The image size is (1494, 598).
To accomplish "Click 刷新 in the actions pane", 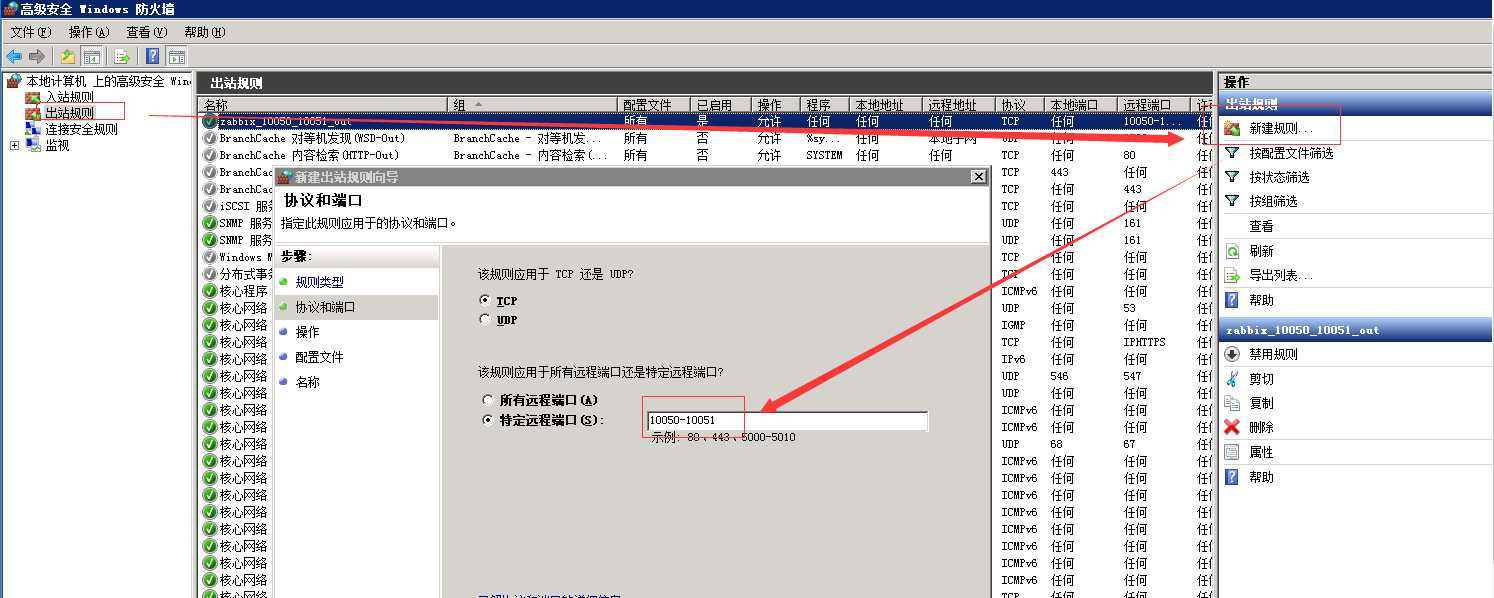I will 1261,251.
